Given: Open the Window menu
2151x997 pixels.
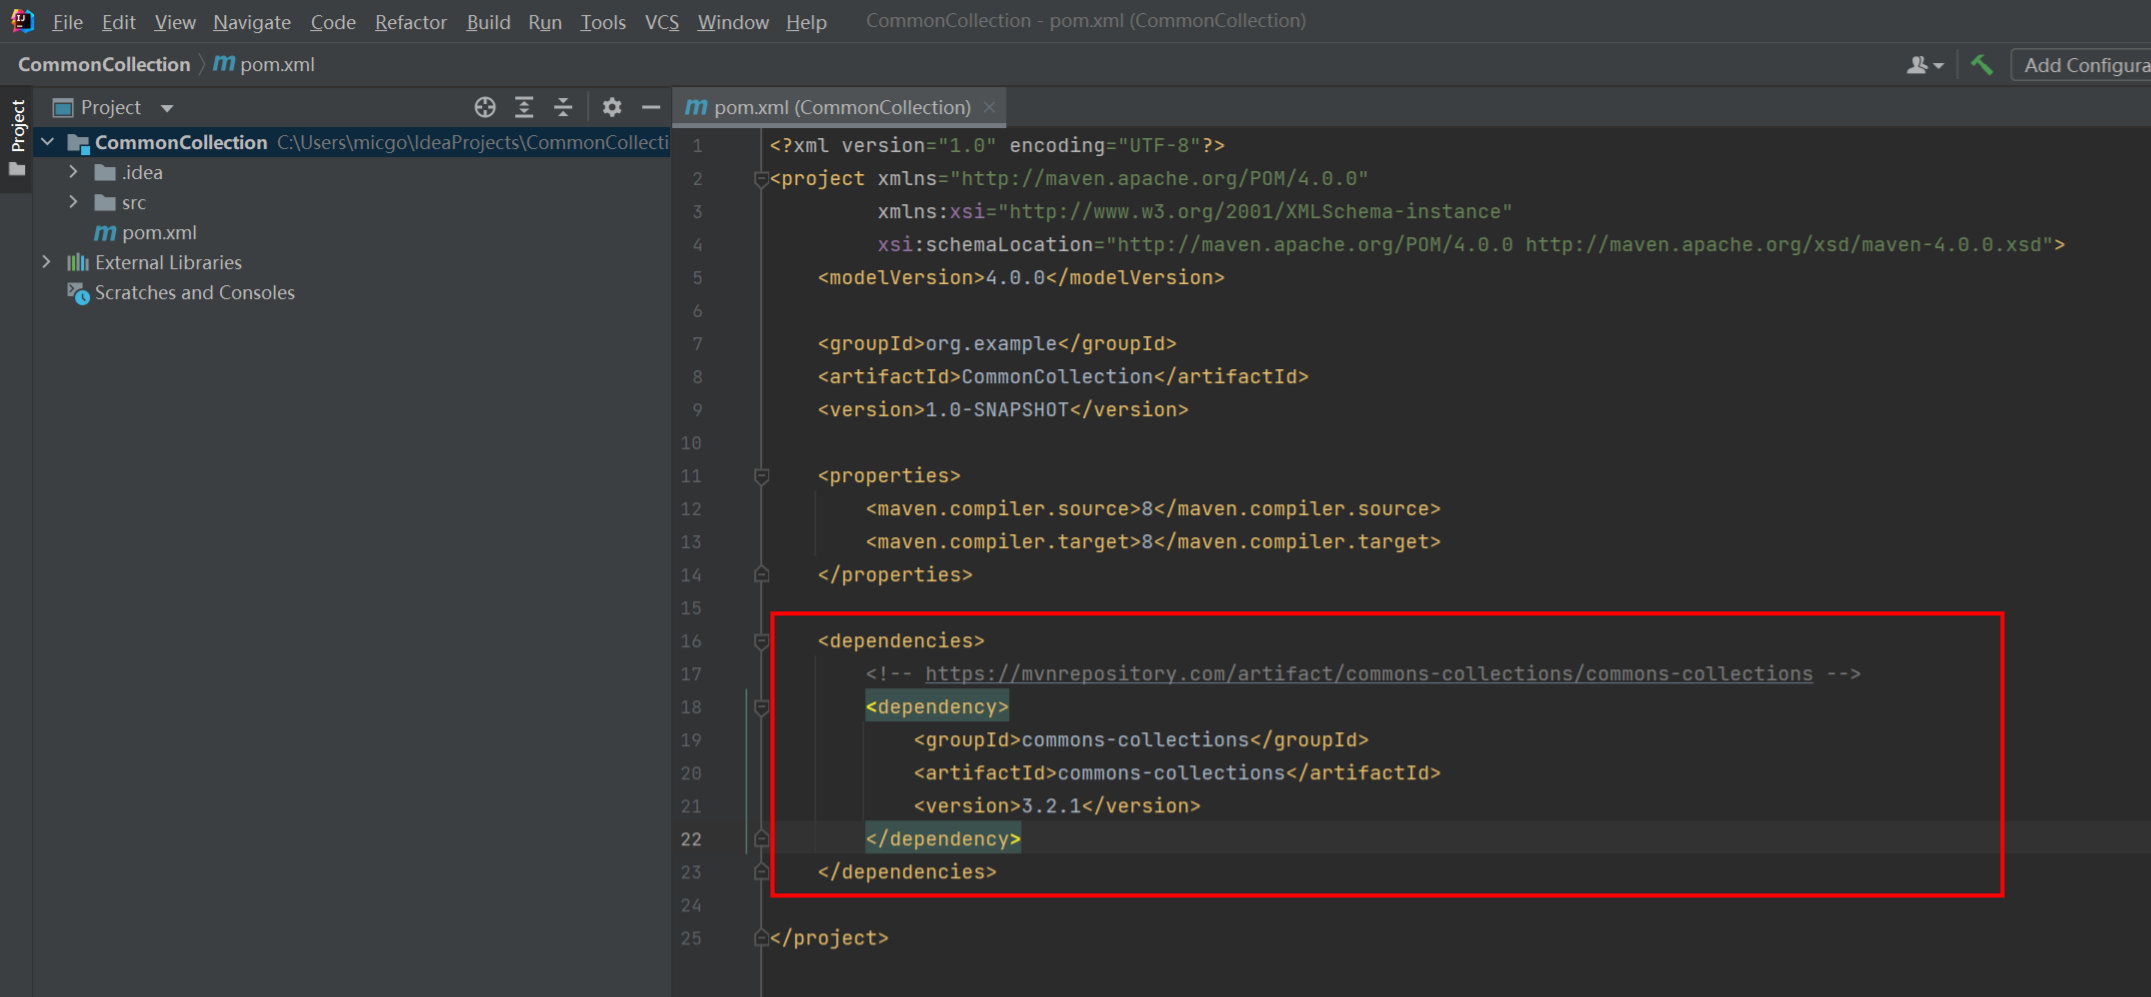Looking at the screenshot, I should [x=732, y=21].
